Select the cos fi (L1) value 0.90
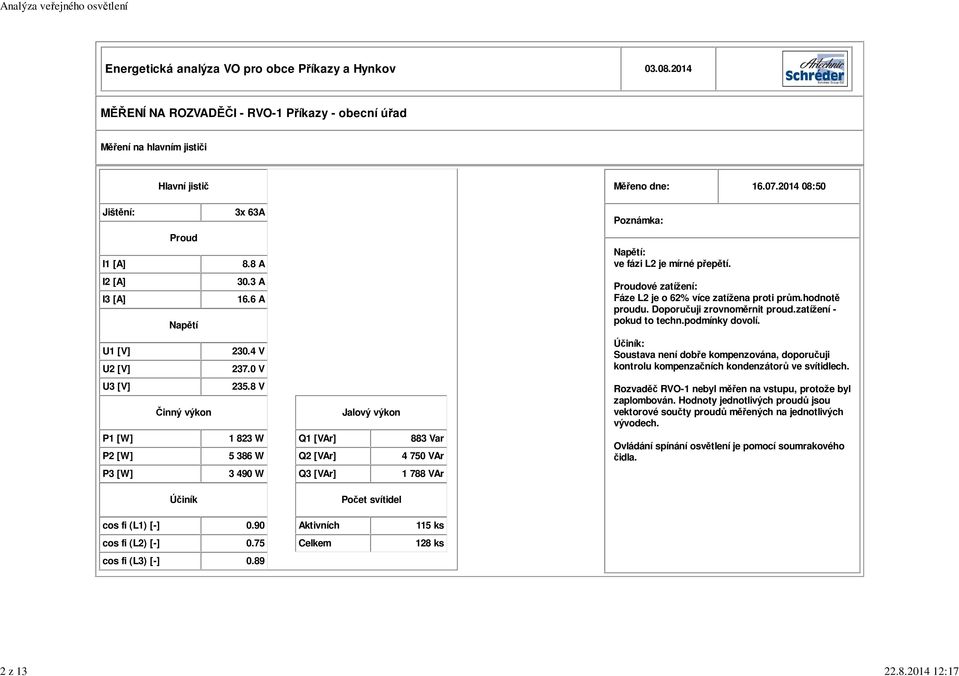This screenshot has height=676, width=959. 256,526
